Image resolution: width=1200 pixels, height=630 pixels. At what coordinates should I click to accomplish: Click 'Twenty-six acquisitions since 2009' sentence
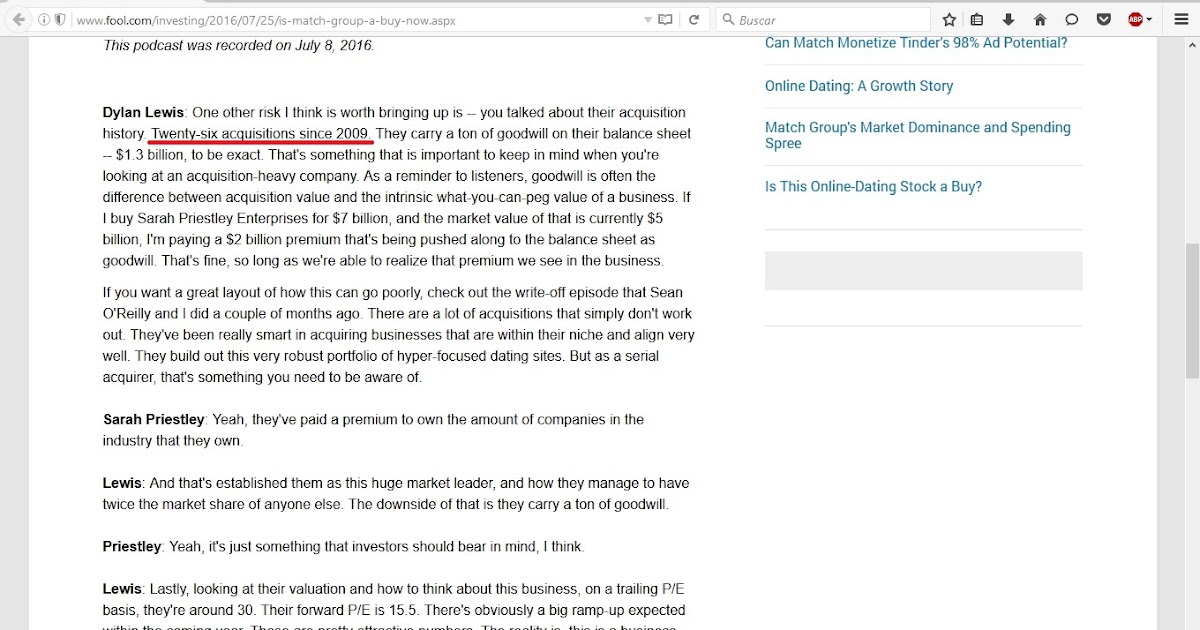click(262, 133)
